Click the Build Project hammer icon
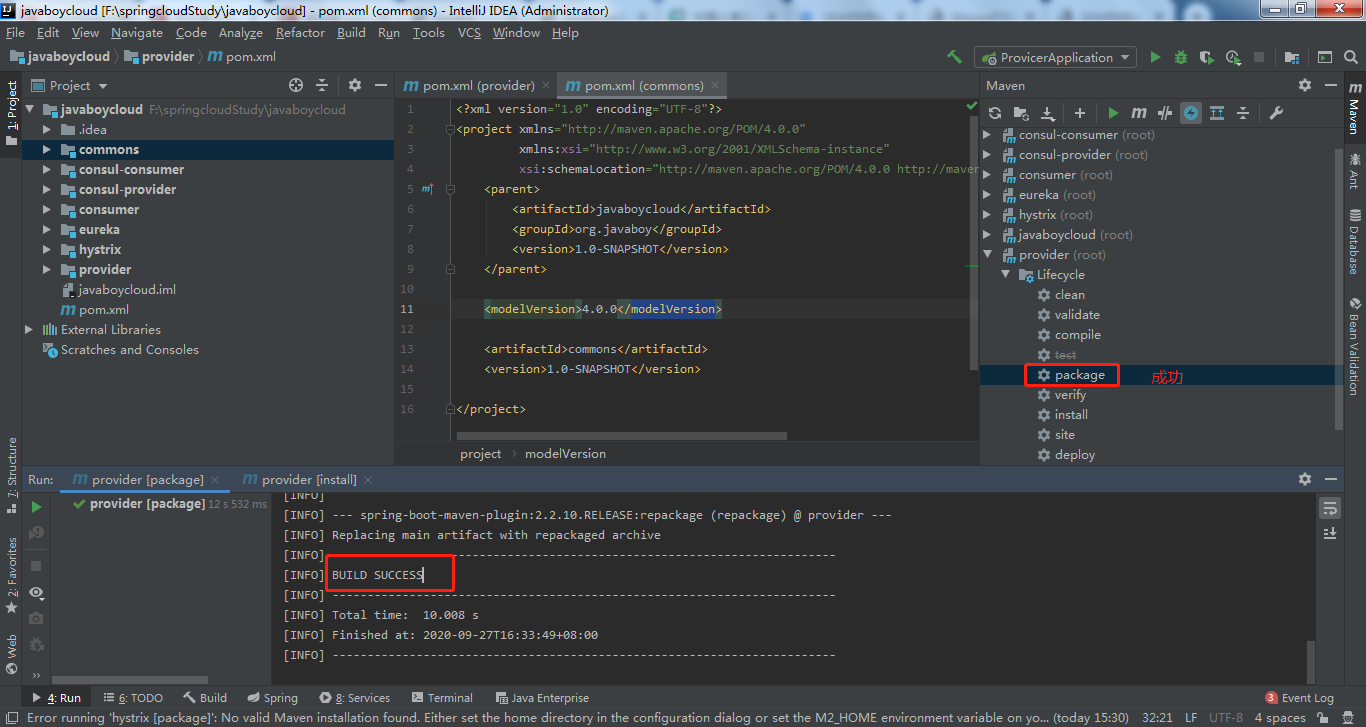1366x727 pixels. point(954,57)
